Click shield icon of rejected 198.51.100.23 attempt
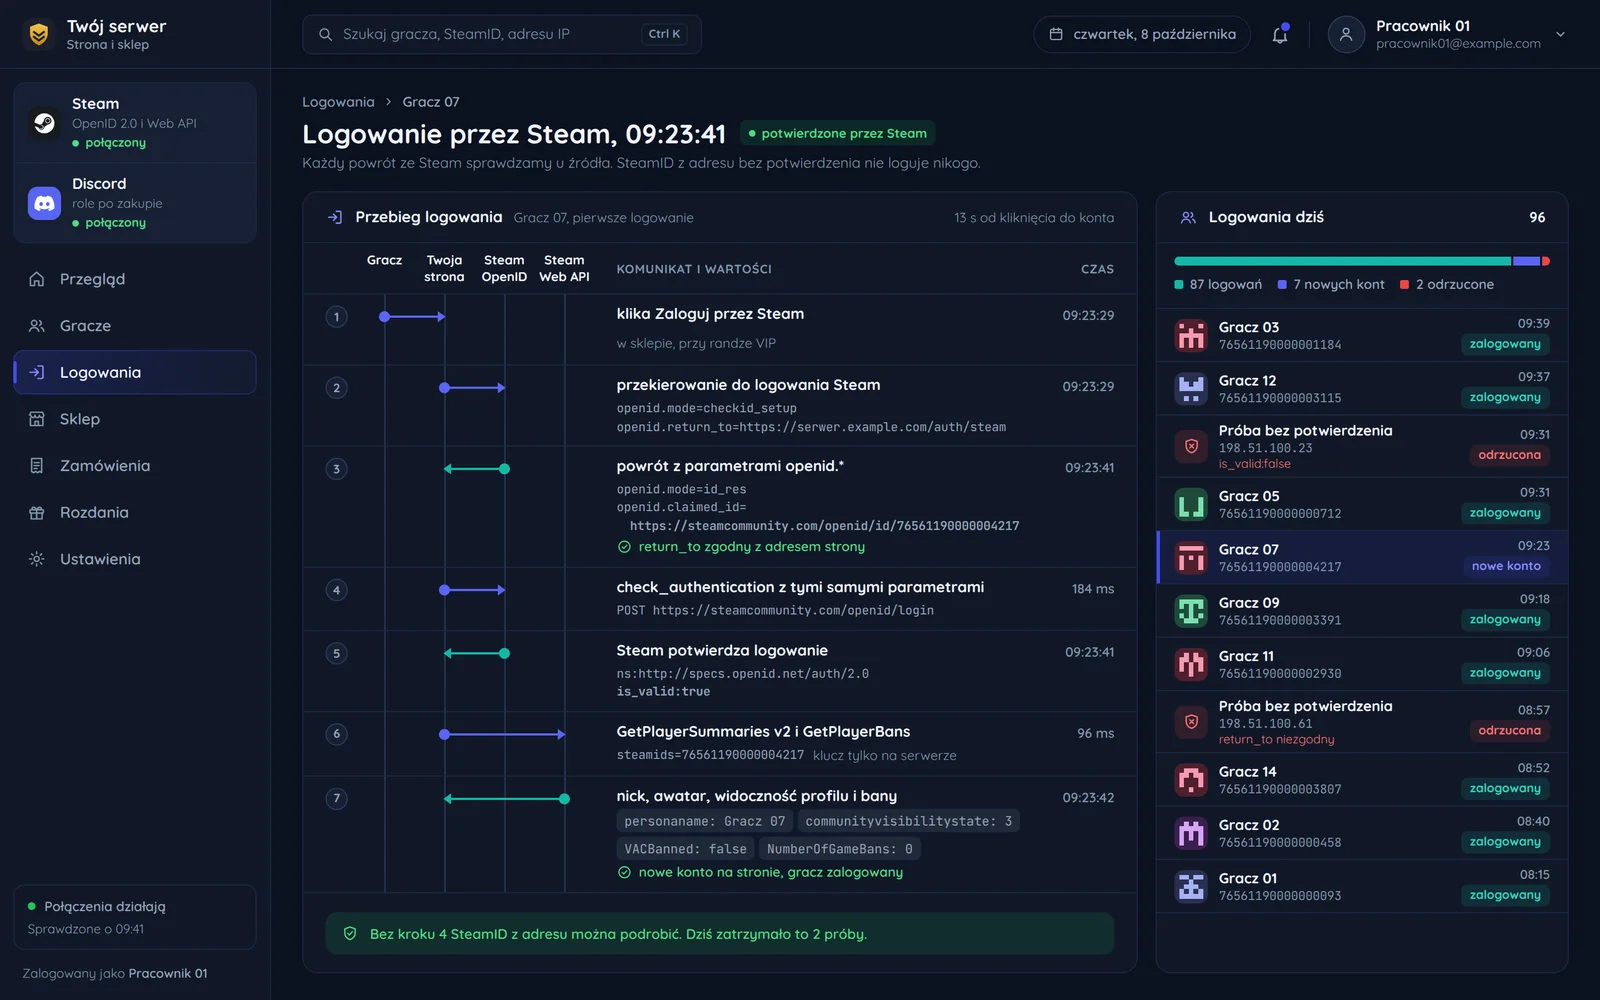The height and width of the screenshot is (1000, 1600). pyautogui.click(x=1191, y=446)
